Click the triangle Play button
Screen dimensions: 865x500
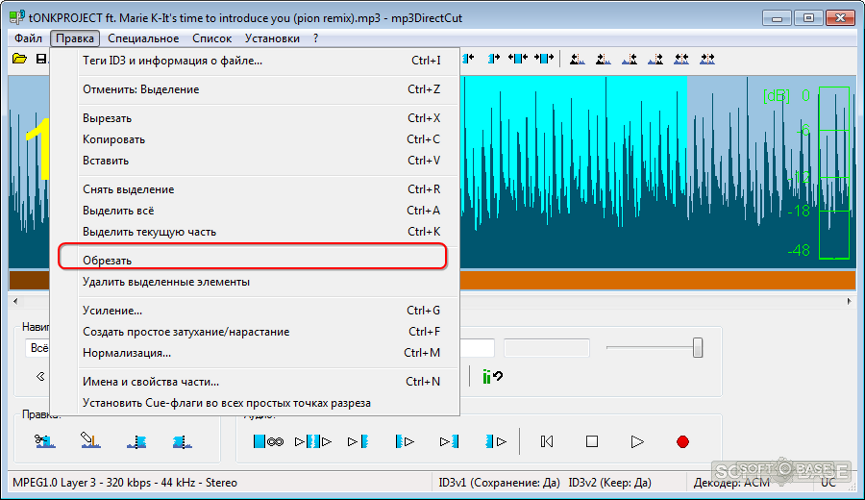(x=637, y=442)
